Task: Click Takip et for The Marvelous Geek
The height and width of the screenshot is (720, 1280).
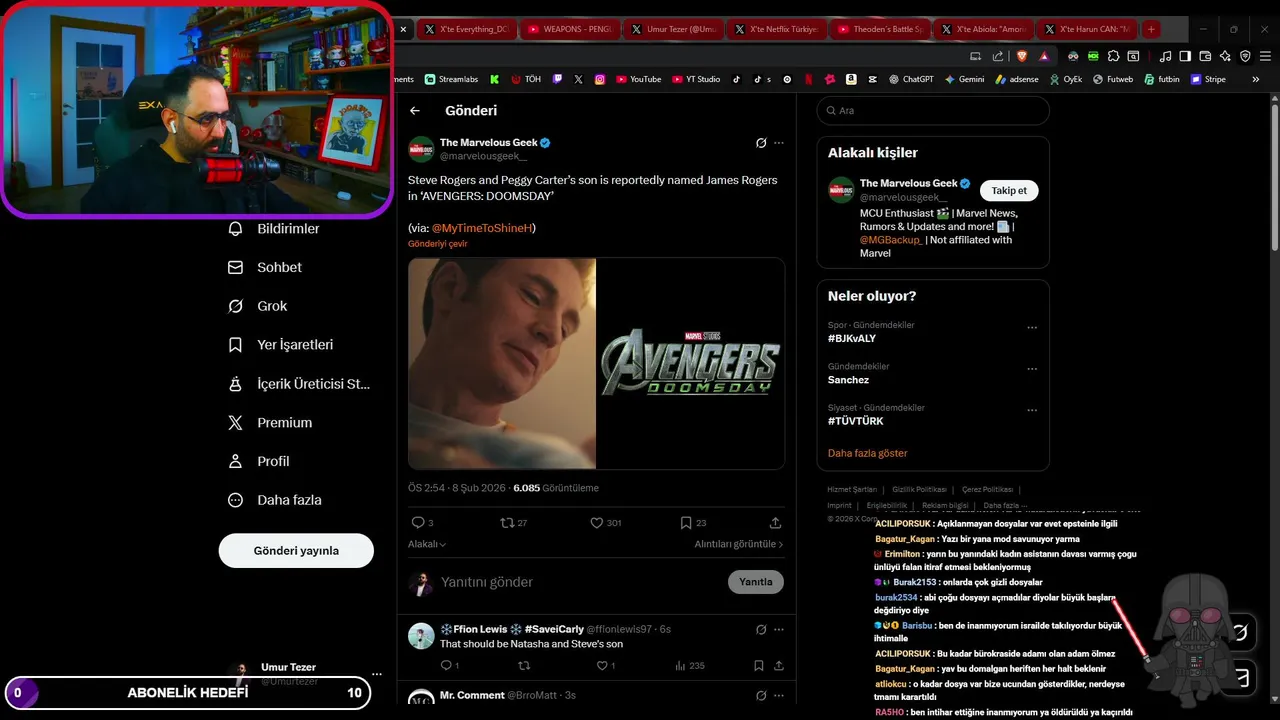Action: tap(1009, 190)
